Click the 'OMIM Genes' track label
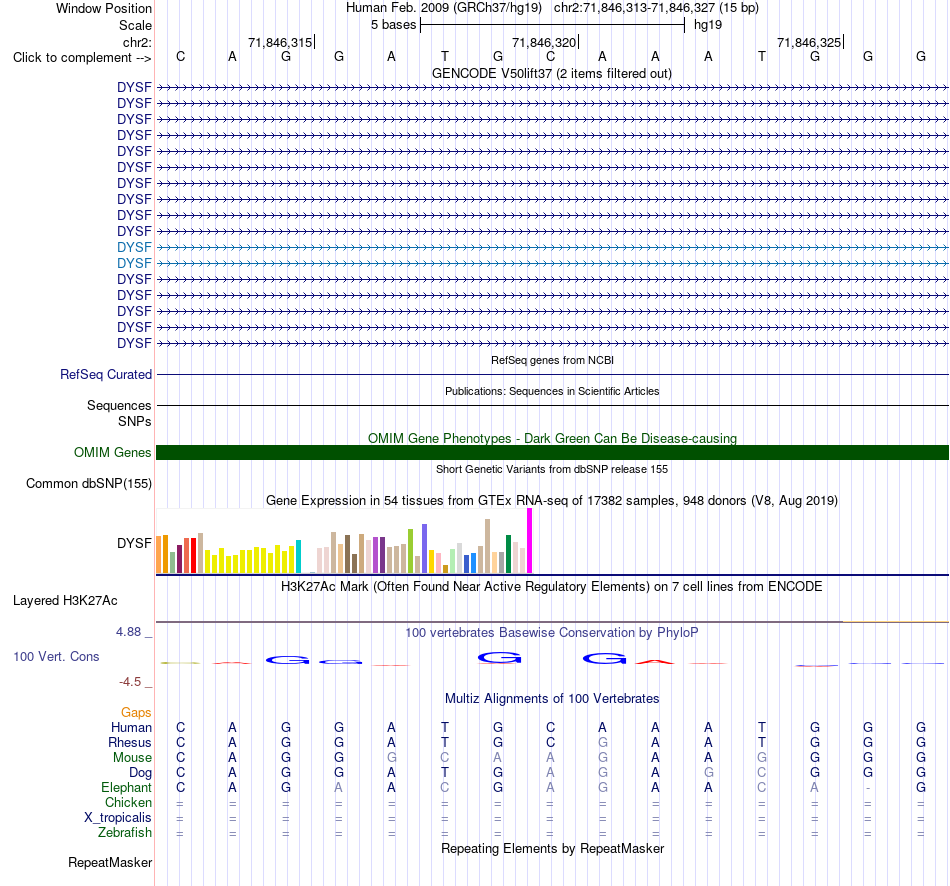The height and width of the screenshot is (886, 950). point(112,453)
